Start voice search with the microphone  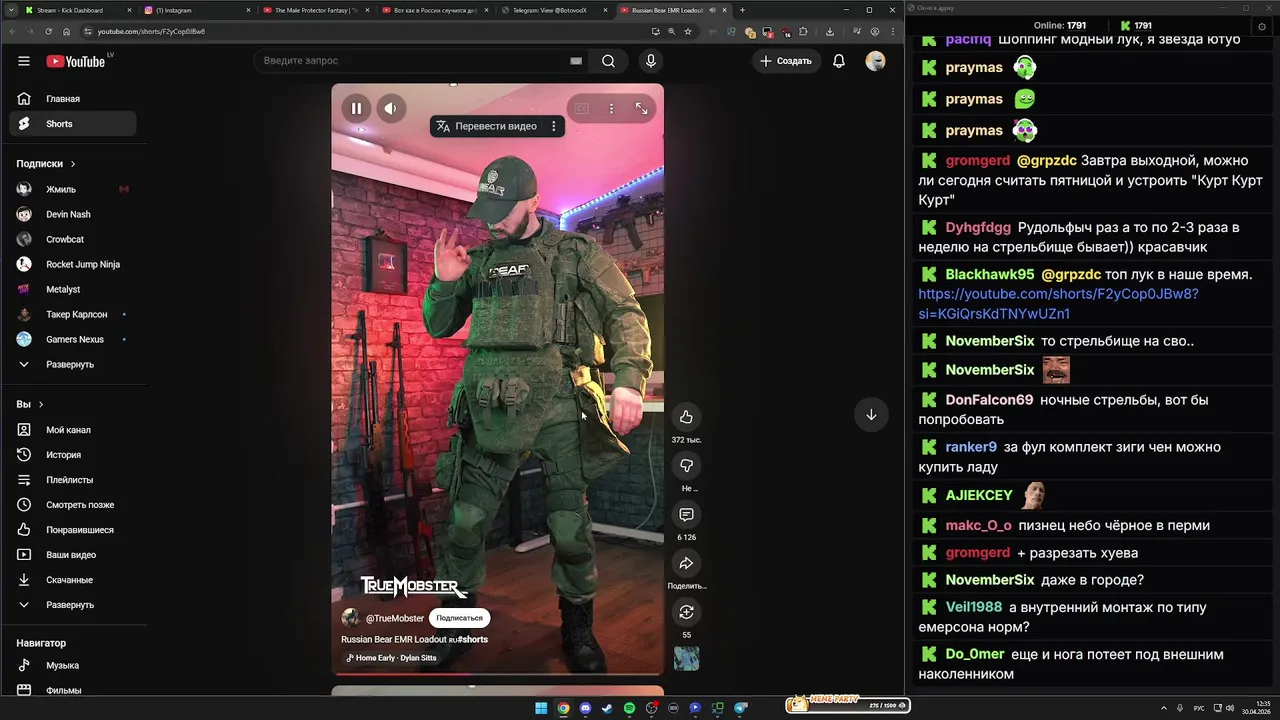pos(651,61)
